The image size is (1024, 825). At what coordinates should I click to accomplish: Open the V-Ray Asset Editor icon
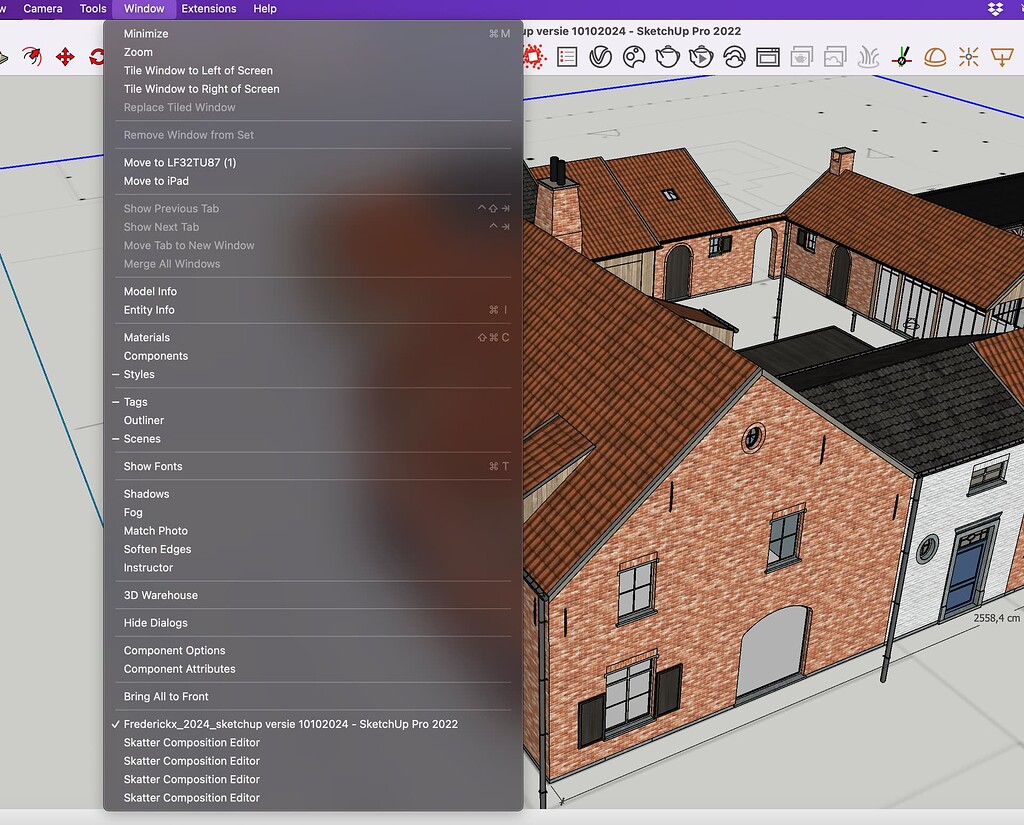tap(600, 57)
